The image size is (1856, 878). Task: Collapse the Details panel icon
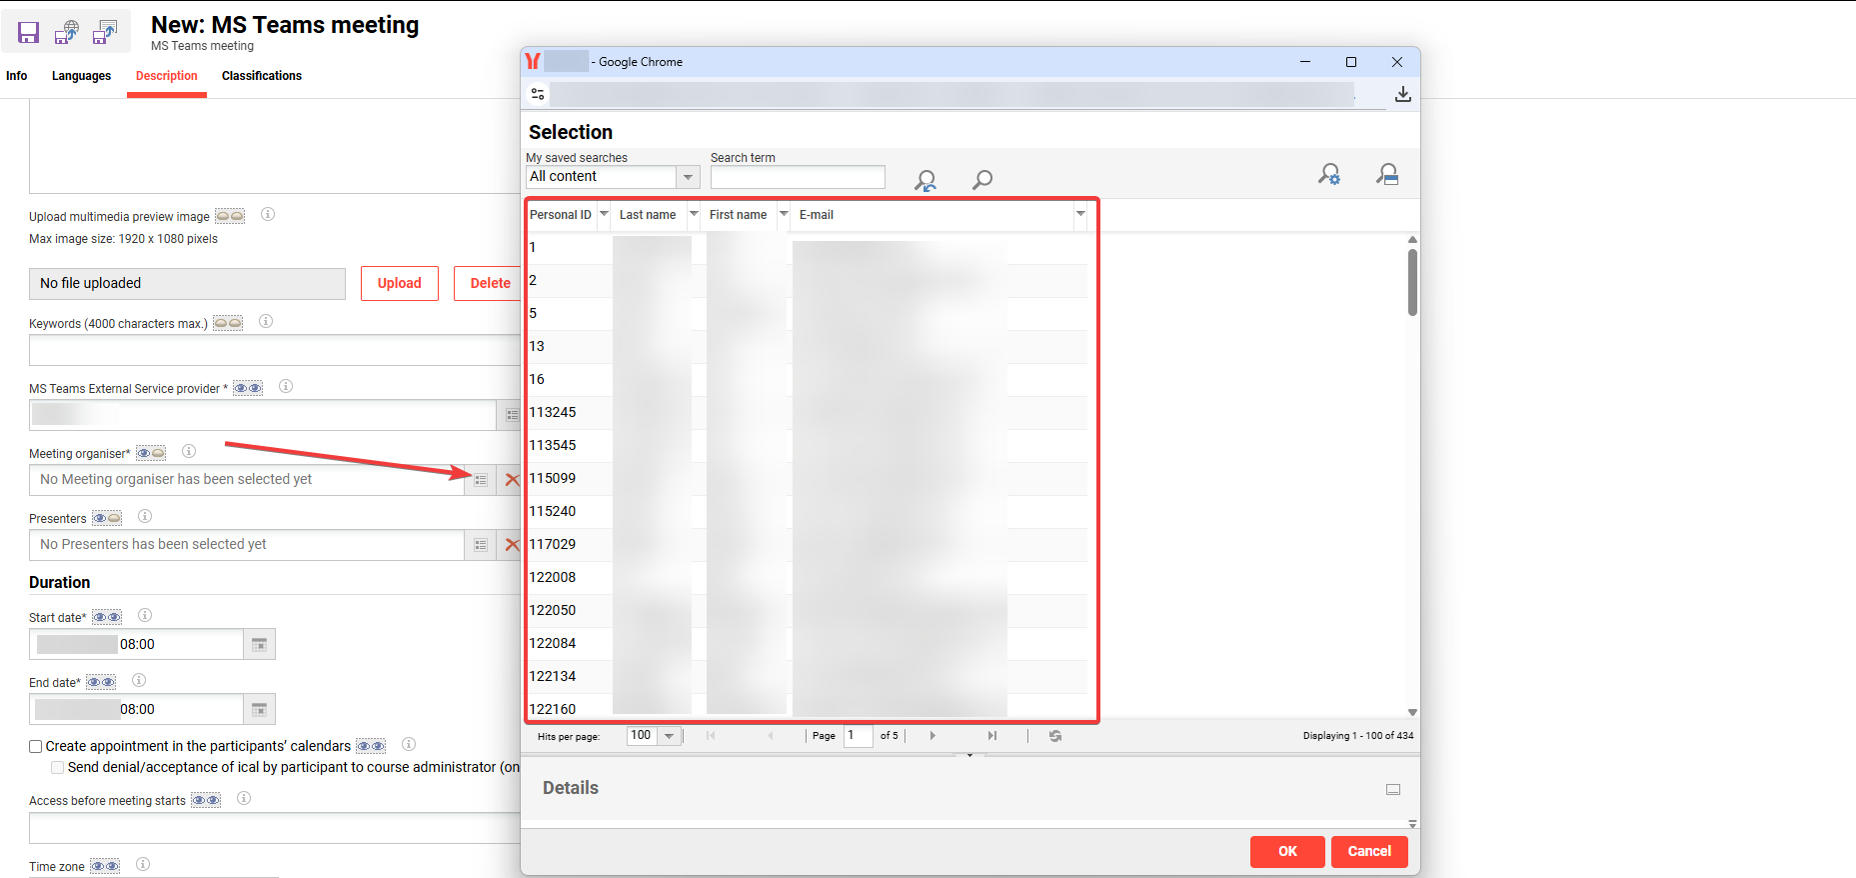pos(1393,790)
